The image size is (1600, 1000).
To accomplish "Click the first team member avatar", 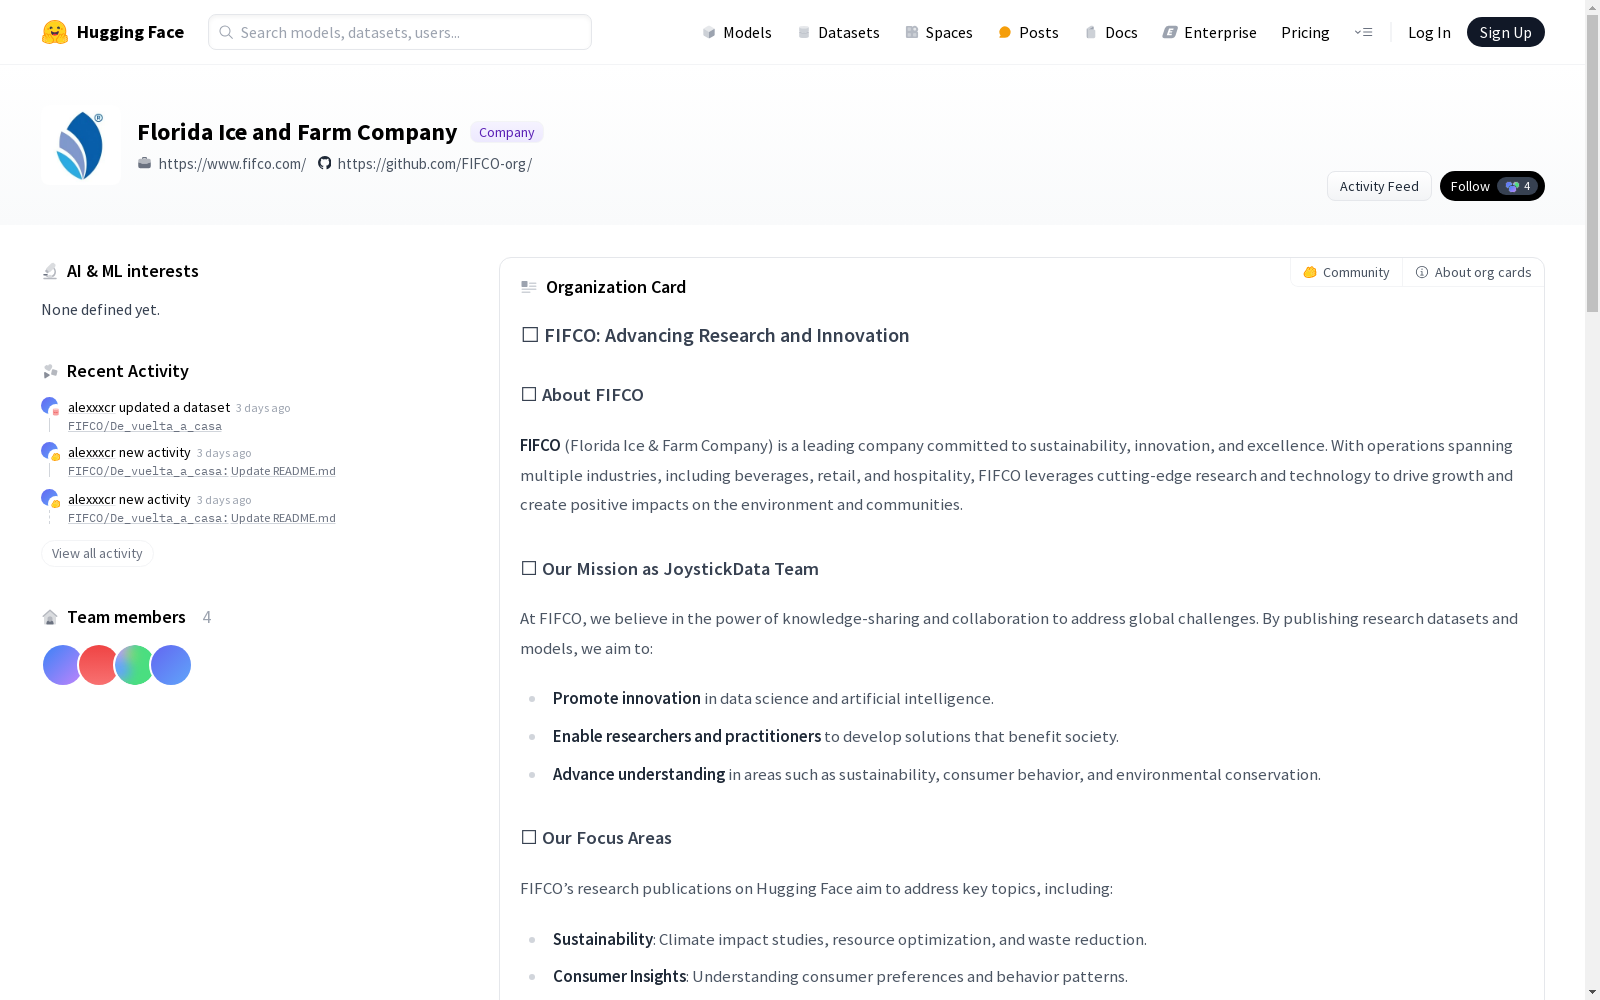I will pos(62,665).
